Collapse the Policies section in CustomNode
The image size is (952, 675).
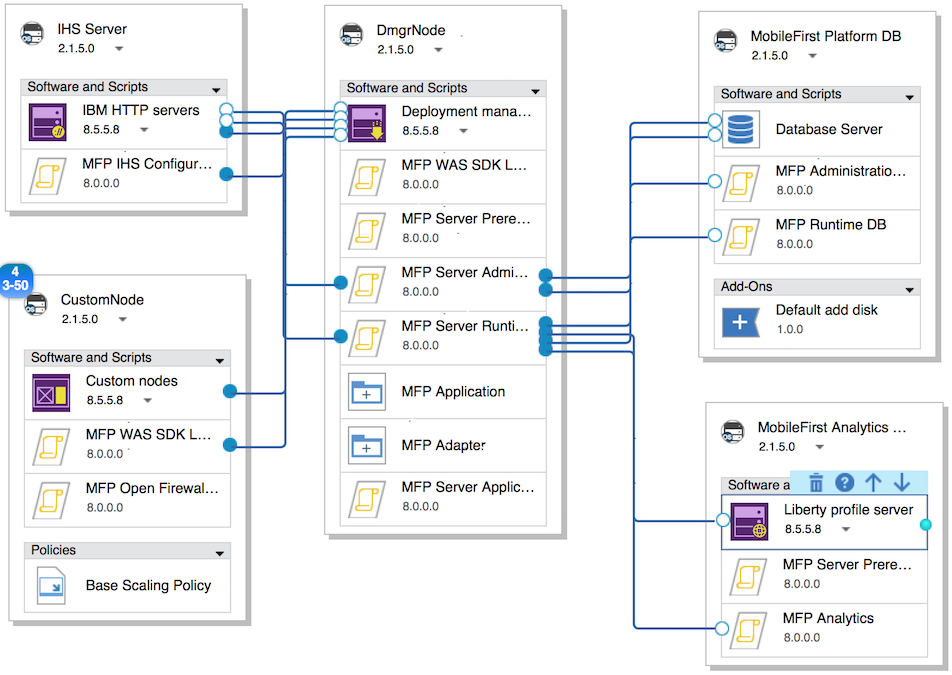click(x=220, y=553)
